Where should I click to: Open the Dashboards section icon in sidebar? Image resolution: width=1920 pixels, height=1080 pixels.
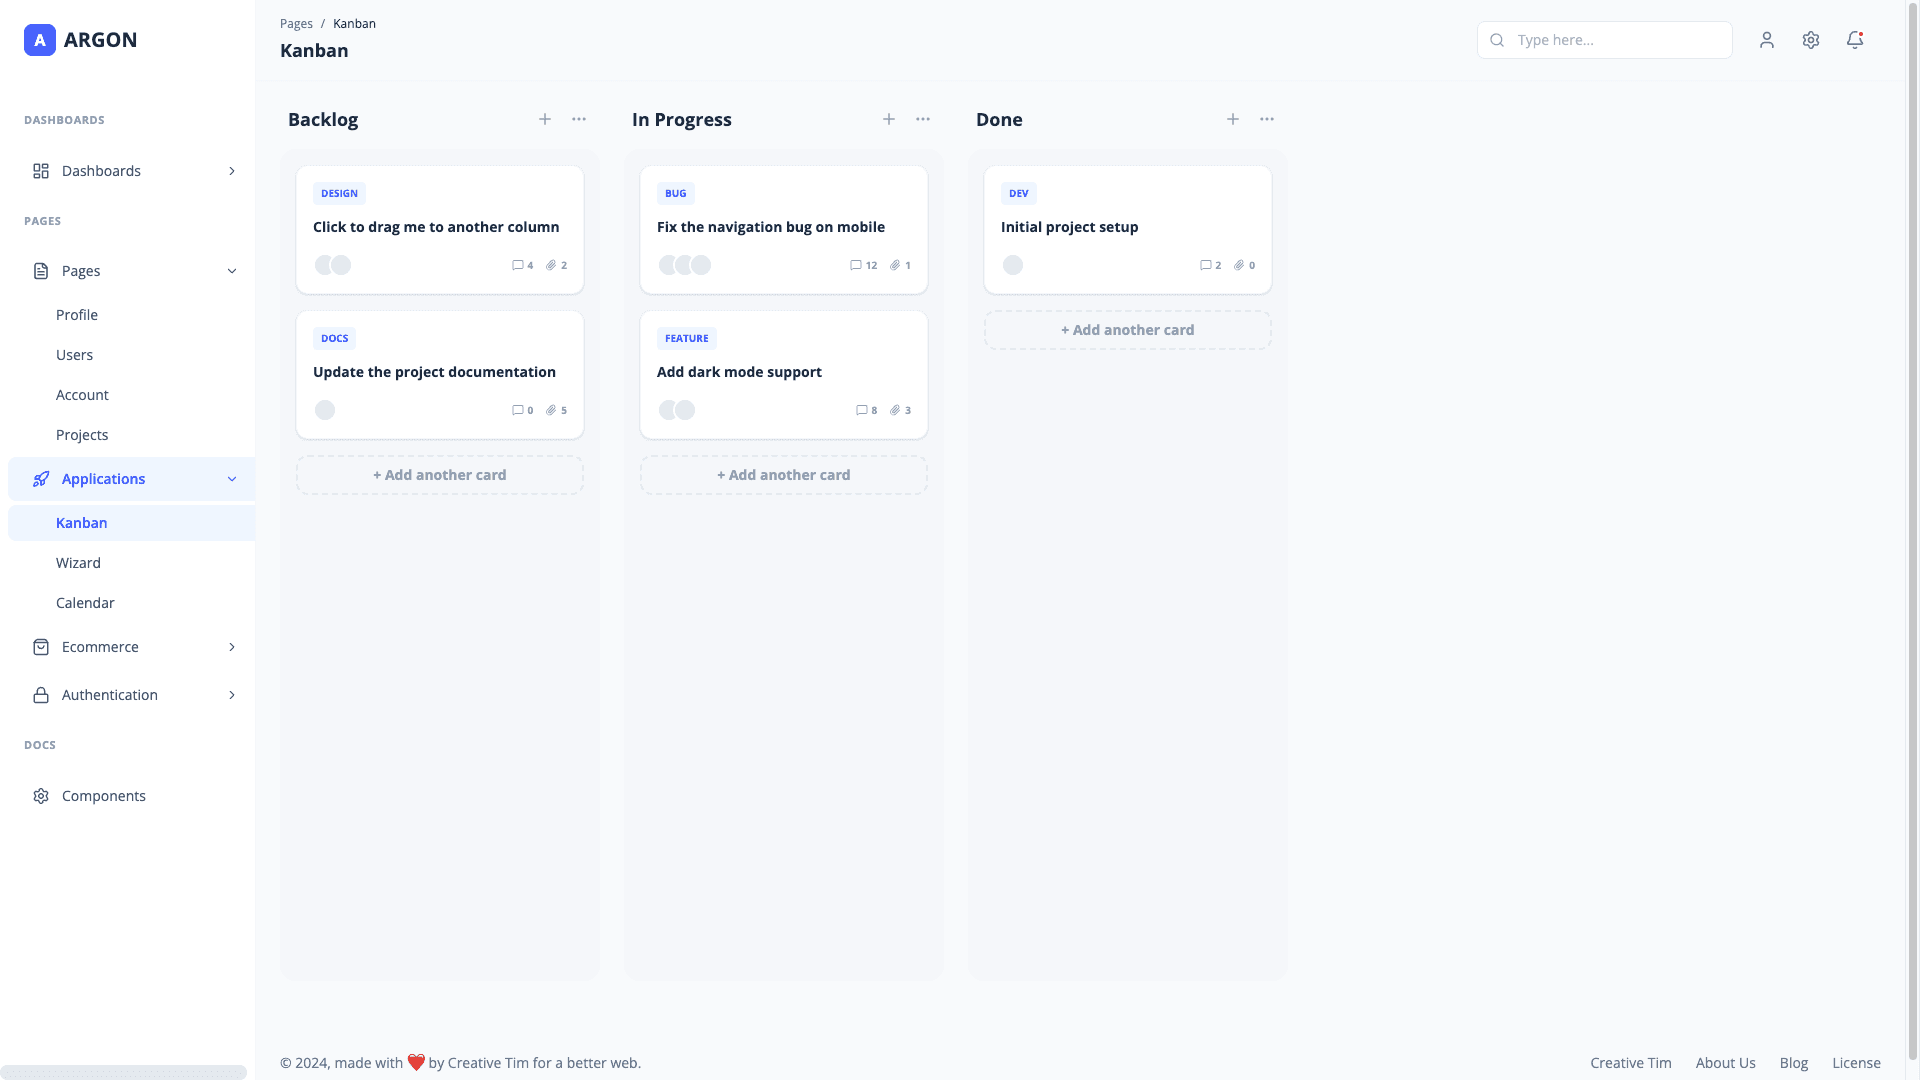pyautogui.click(x=41, y=171)
